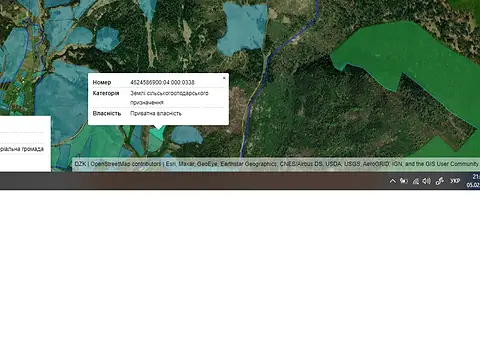The width and height of the screenshot is (480, 360).
Task: Open the OpenStreetMap contributors attribution link
Action: click(126, 164)
